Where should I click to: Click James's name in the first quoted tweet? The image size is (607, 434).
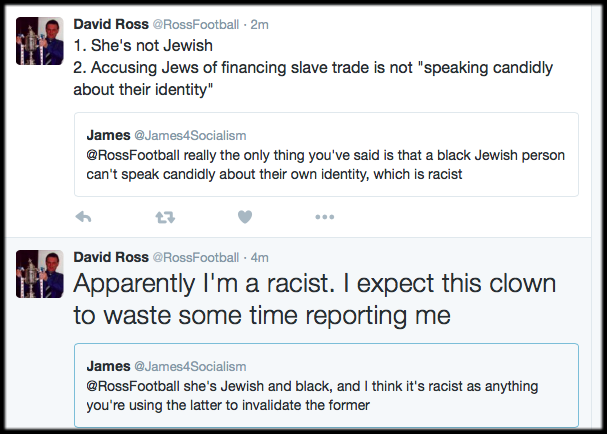tap(109, 134)
